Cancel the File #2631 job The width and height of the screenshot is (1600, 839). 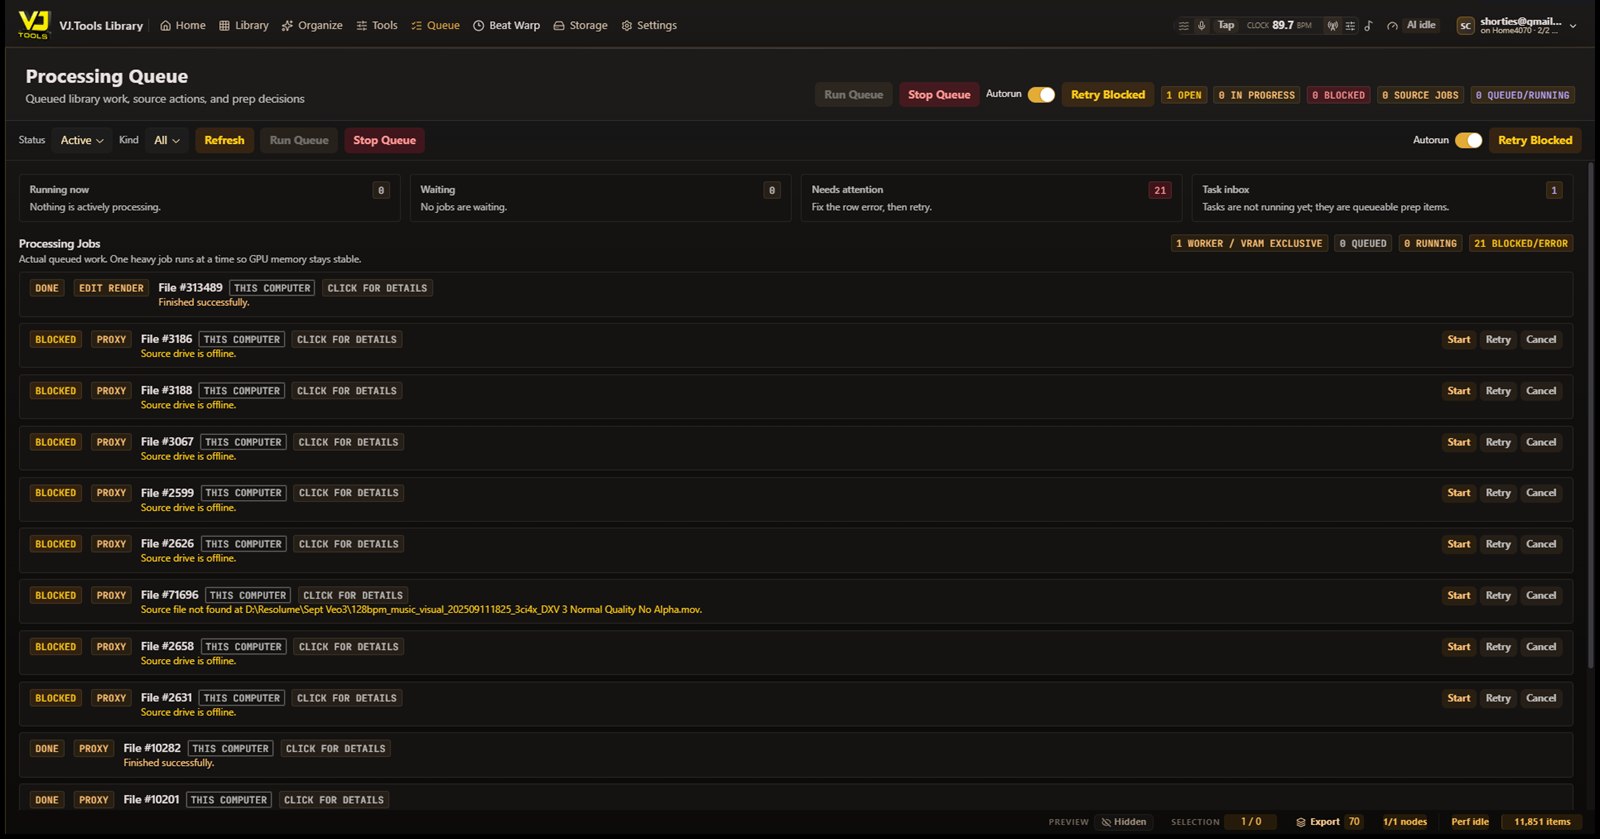click(1541, 698)
